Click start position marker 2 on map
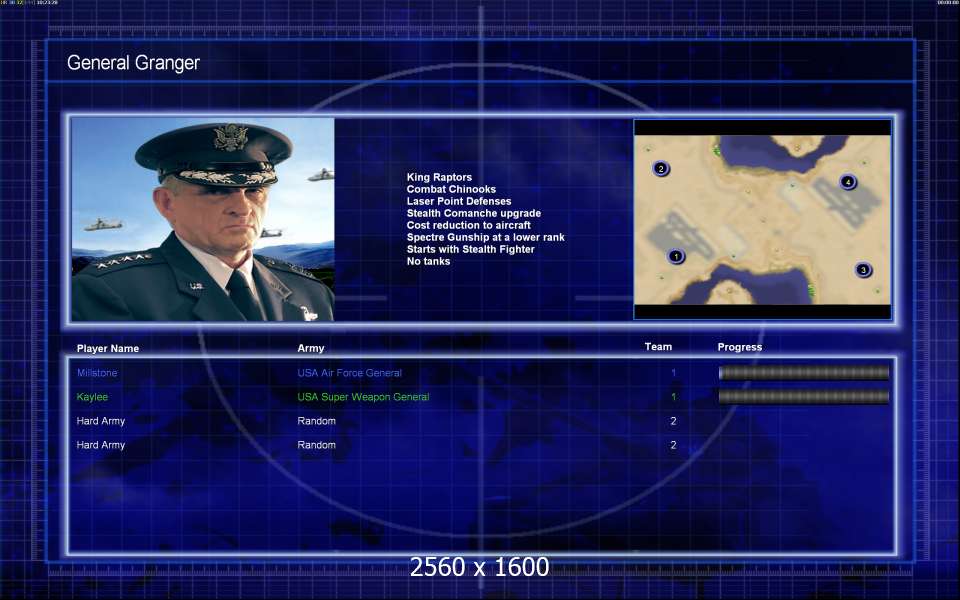The height and width of the screenshot is (600, 960). pyautogui.click(x=661, y=168)
